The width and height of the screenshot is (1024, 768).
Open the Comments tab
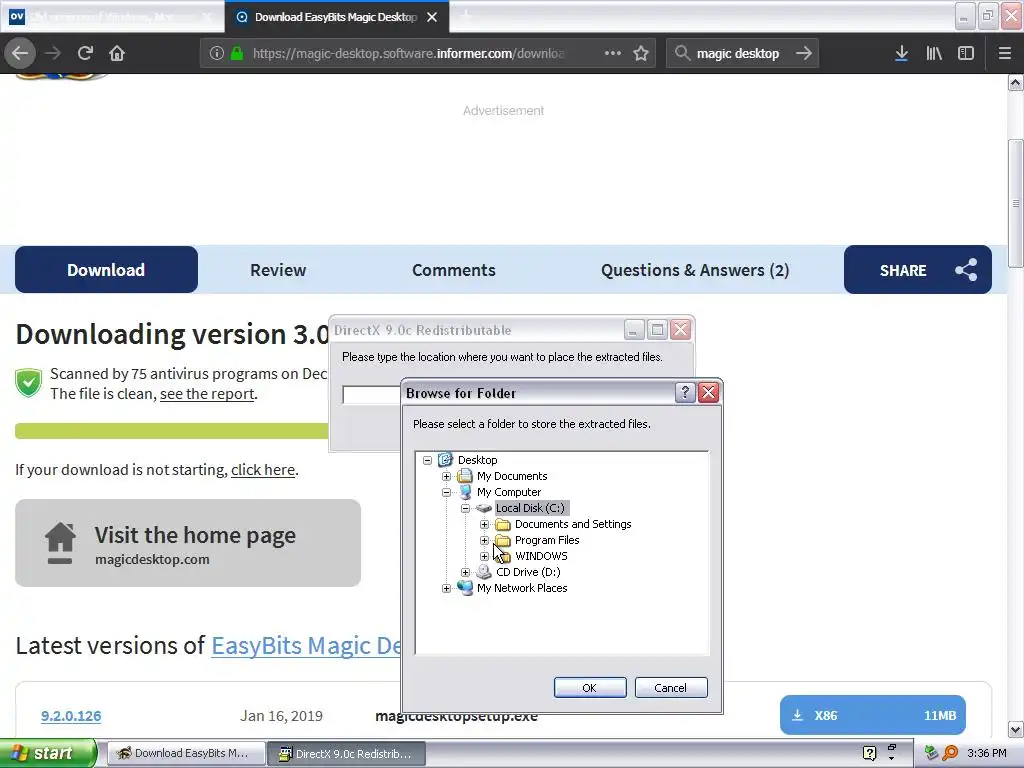coord(453,270)
